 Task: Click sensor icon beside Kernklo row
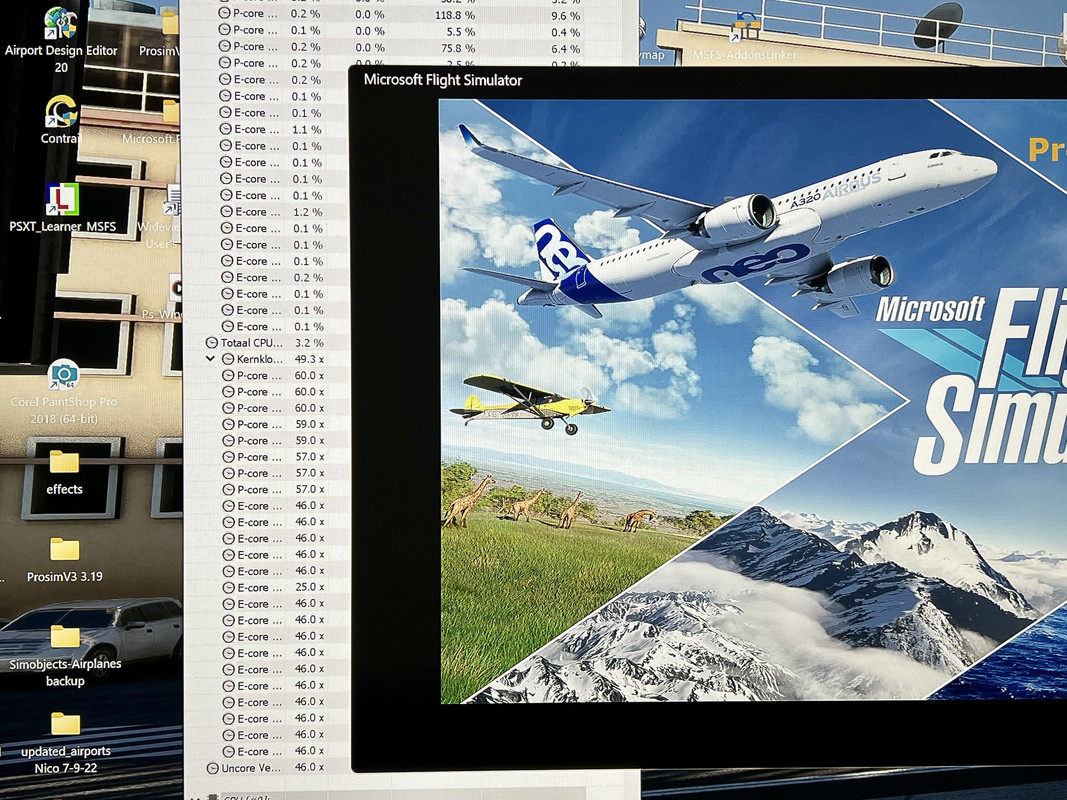(x=228, y=359)
